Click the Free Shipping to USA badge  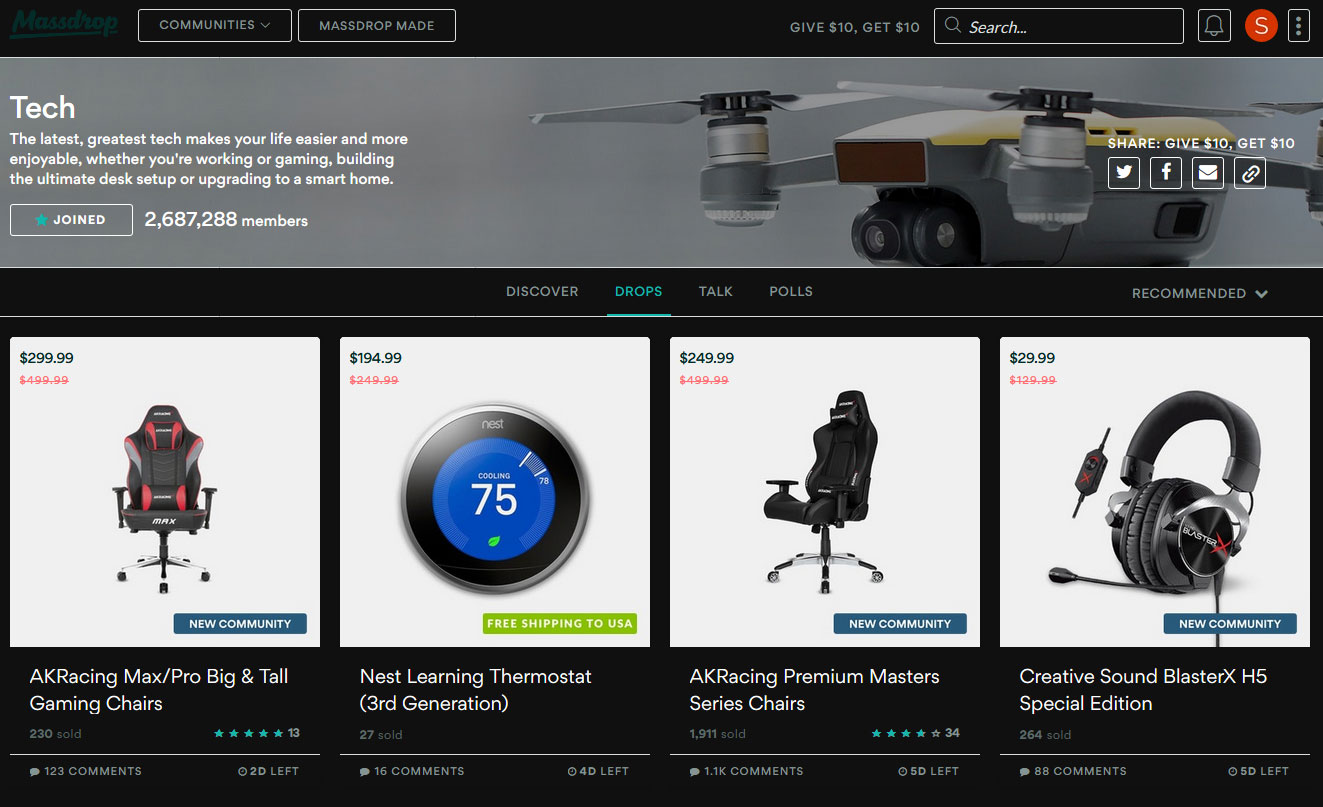[560, 624]
